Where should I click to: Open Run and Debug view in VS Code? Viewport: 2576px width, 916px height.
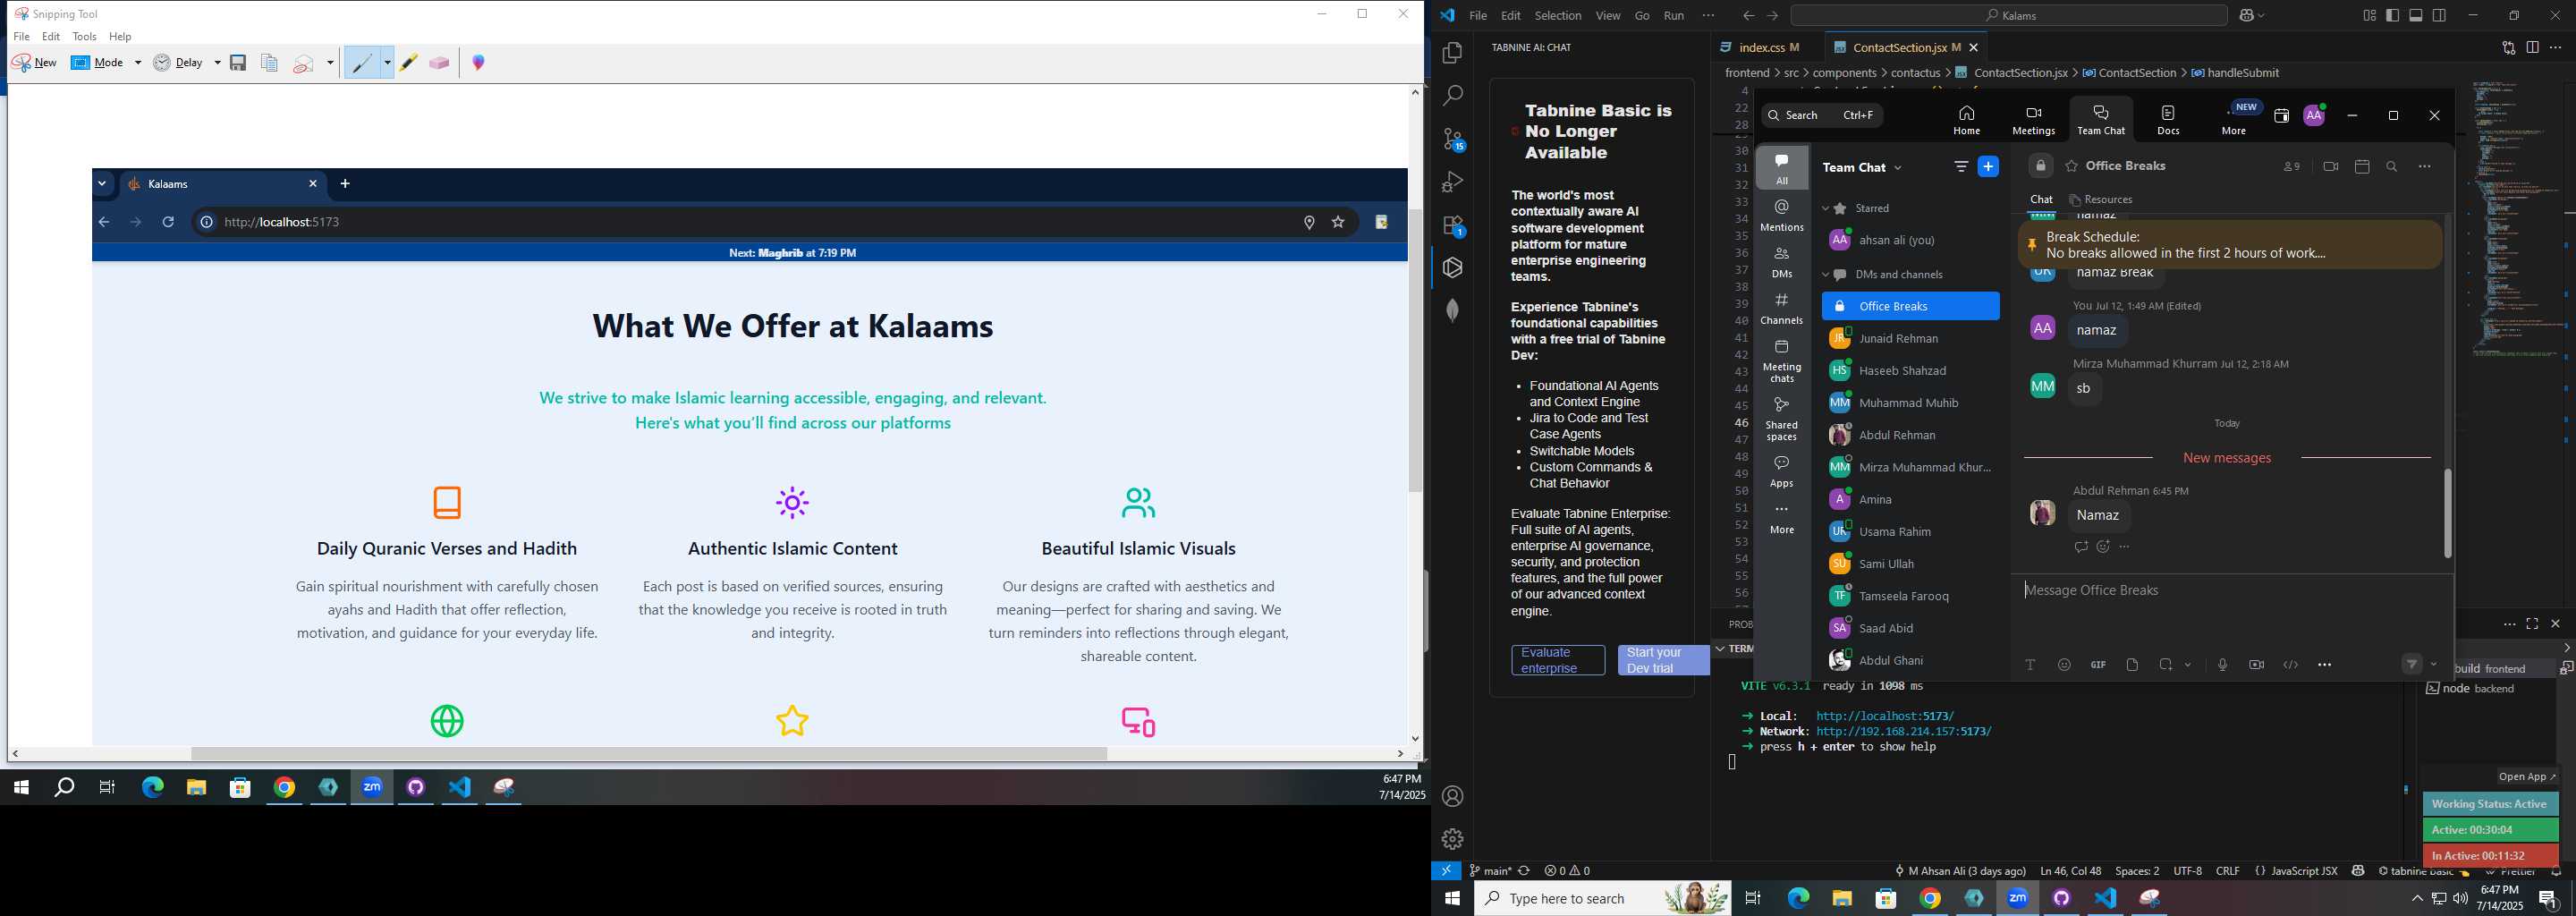coord(1453,183)
